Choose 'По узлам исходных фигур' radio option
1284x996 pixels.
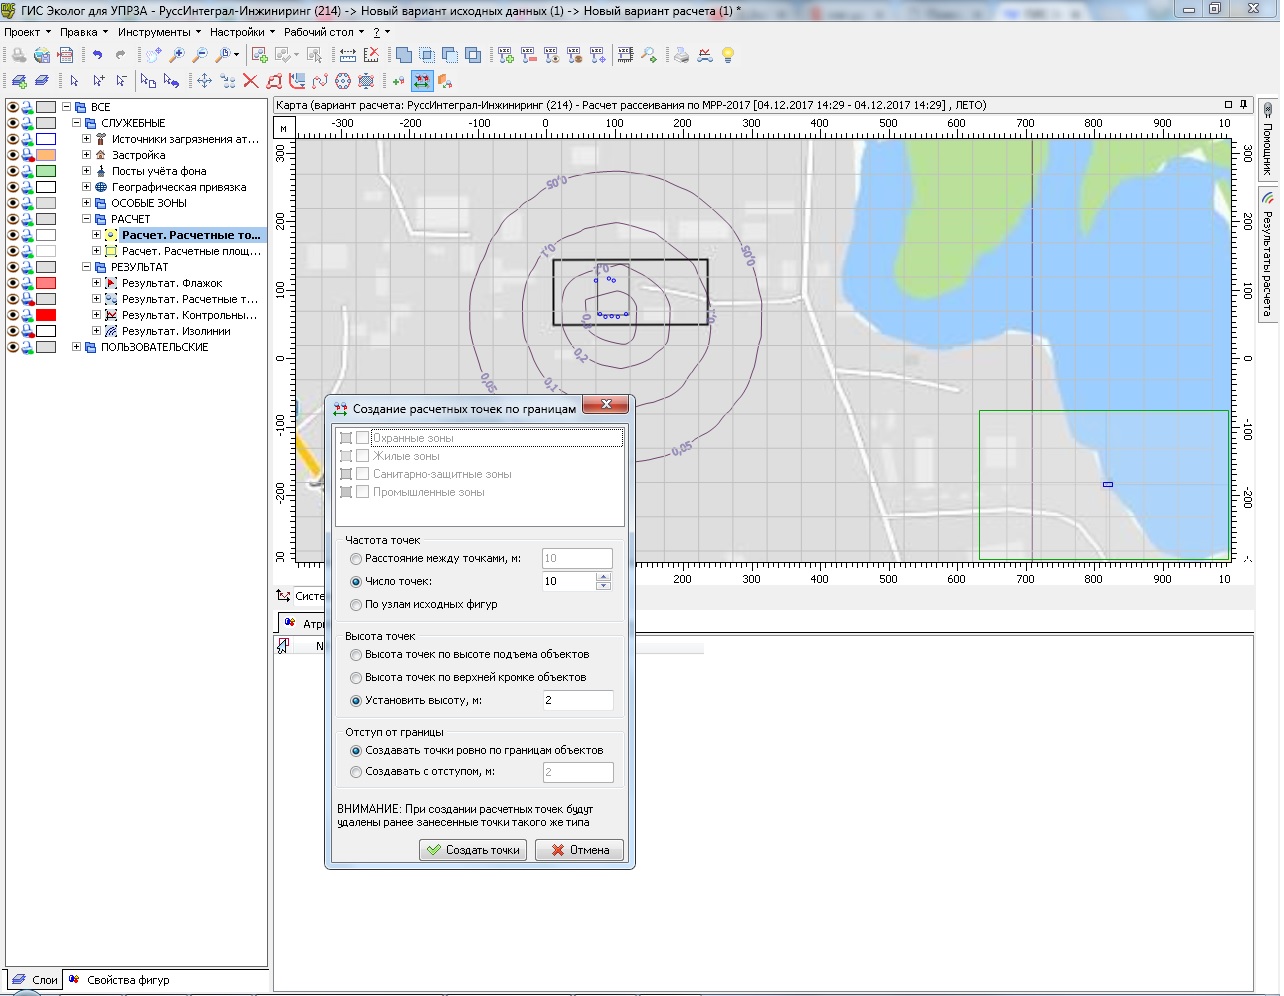356,605
